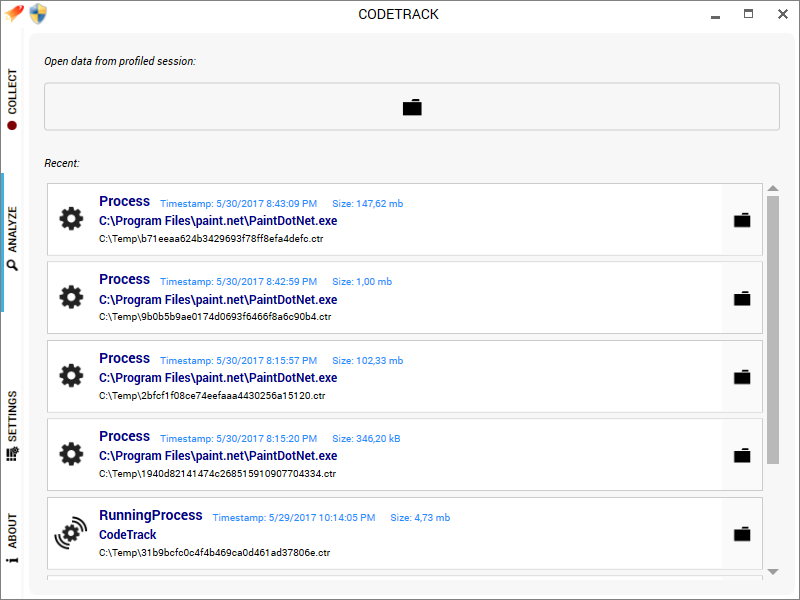Click the UAC shield icon in title bar

pyautogui.click(x=38, y=14)
